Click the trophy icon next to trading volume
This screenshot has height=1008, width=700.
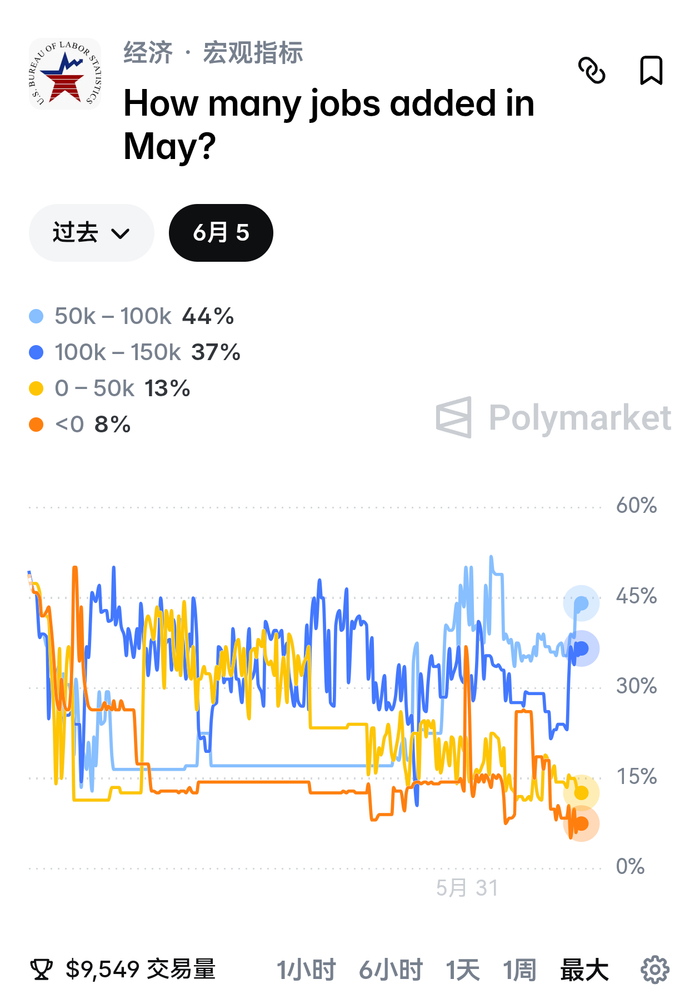[41, 969]
